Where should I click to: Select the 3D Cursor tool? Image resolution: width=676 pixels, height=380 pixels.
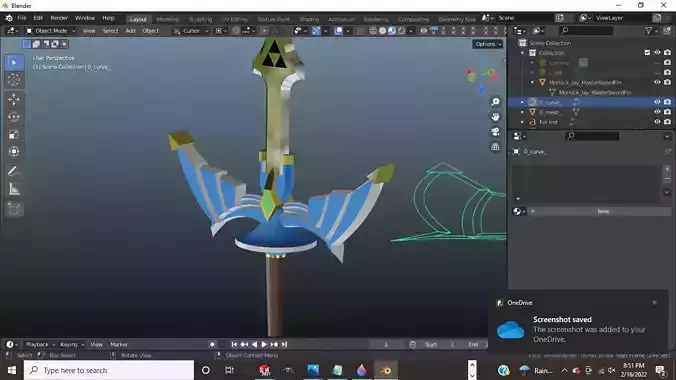[x=14, y=80]
